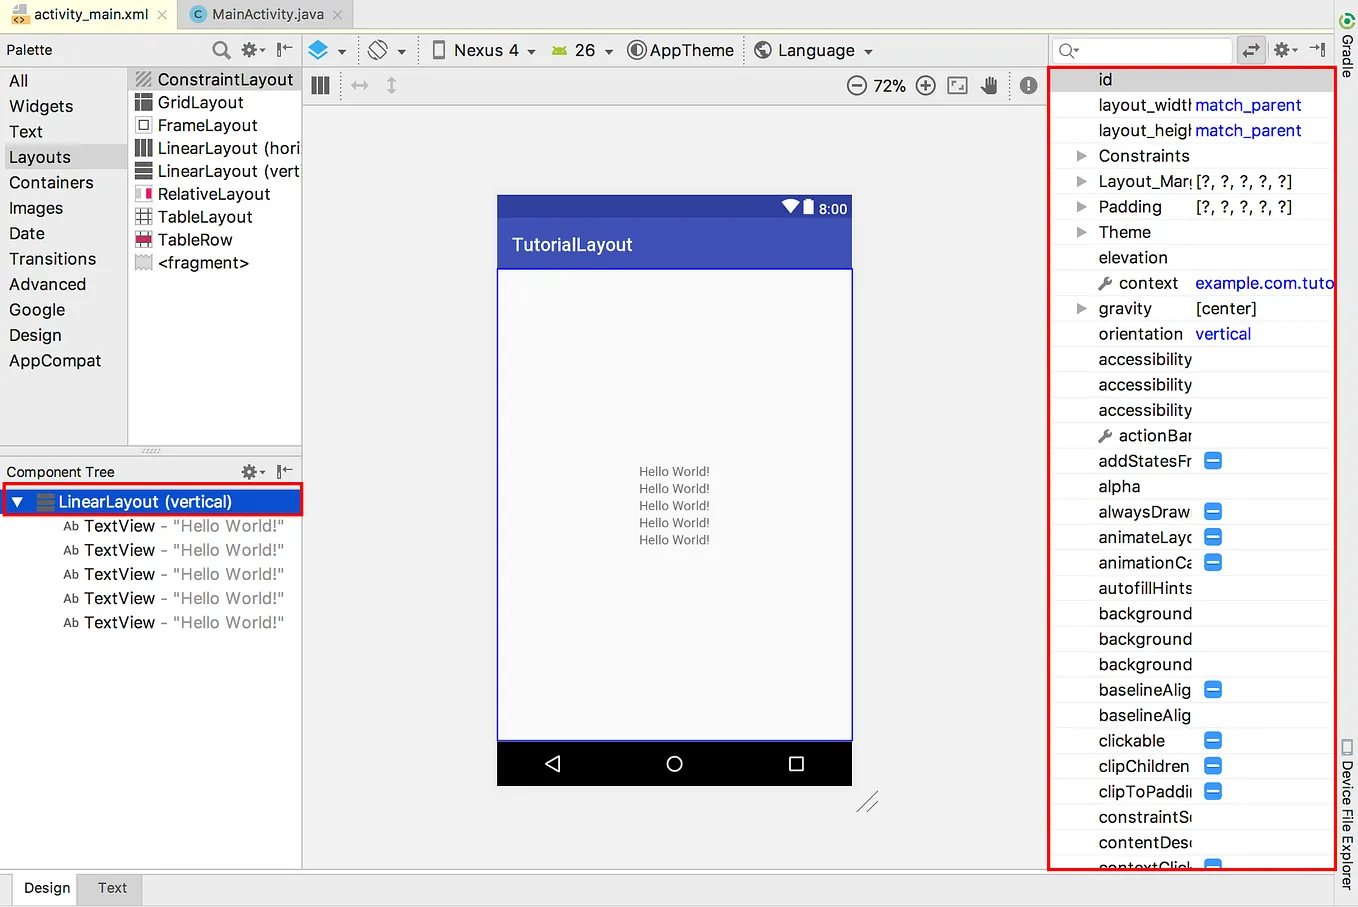Click the show blueprint columns icon

320,85
